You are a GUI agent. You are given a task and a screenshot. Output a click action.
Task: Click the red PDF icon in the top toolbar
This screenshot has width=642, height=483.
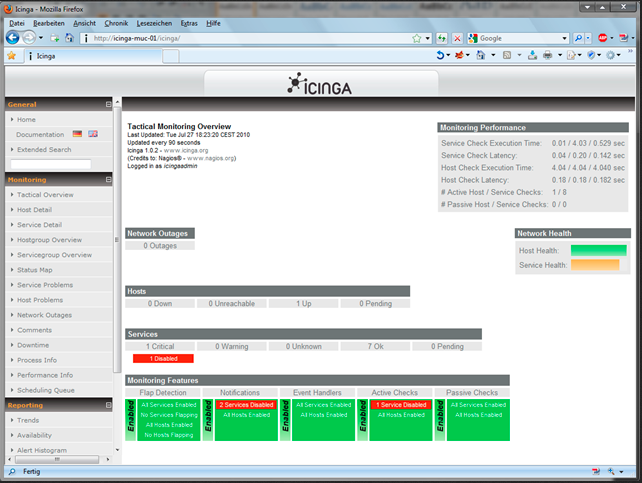pos(623,38)
